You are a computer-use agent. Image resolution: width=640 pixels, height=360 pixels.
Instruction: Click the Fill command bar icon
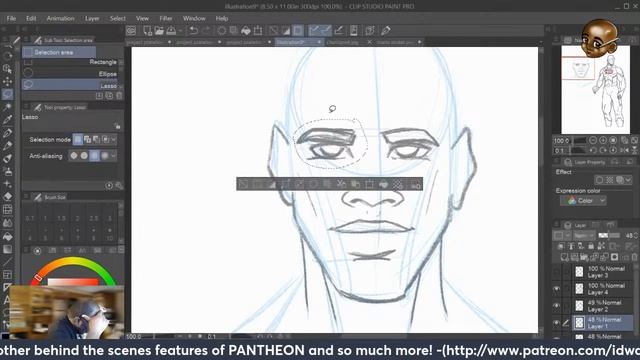coord(246,31)
